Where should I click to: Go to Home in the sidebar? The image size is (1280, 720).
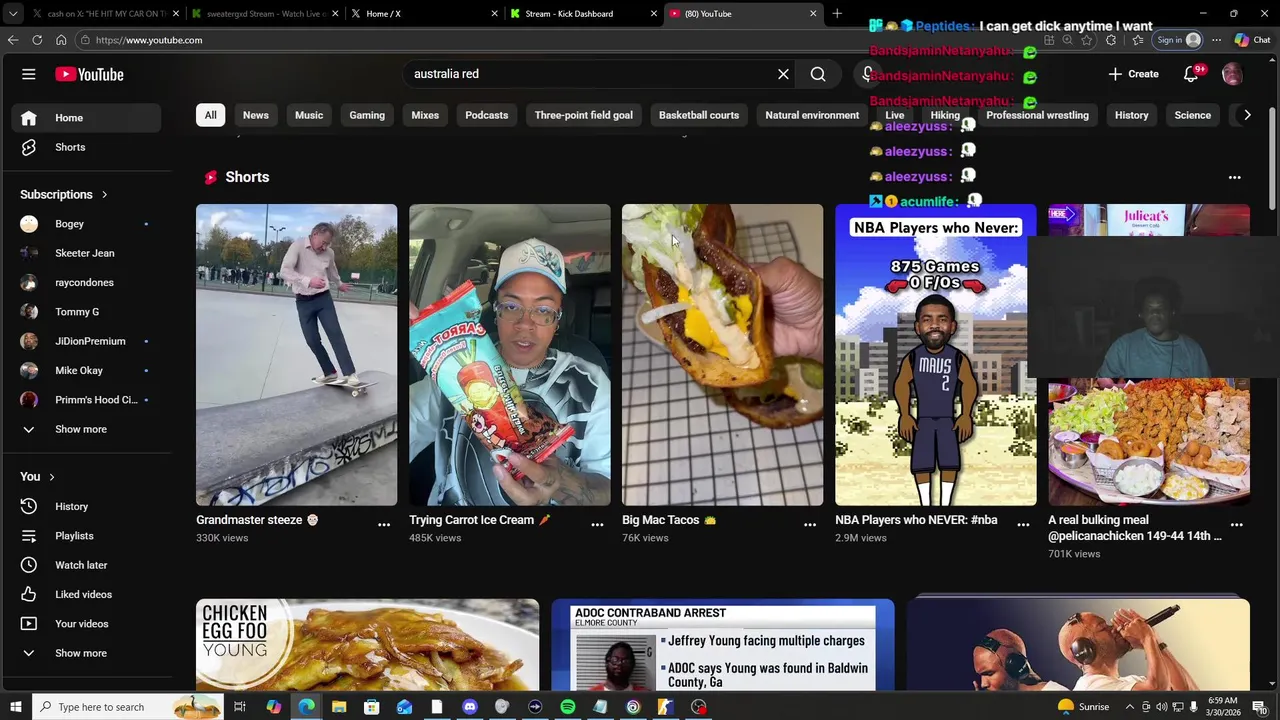86,118
